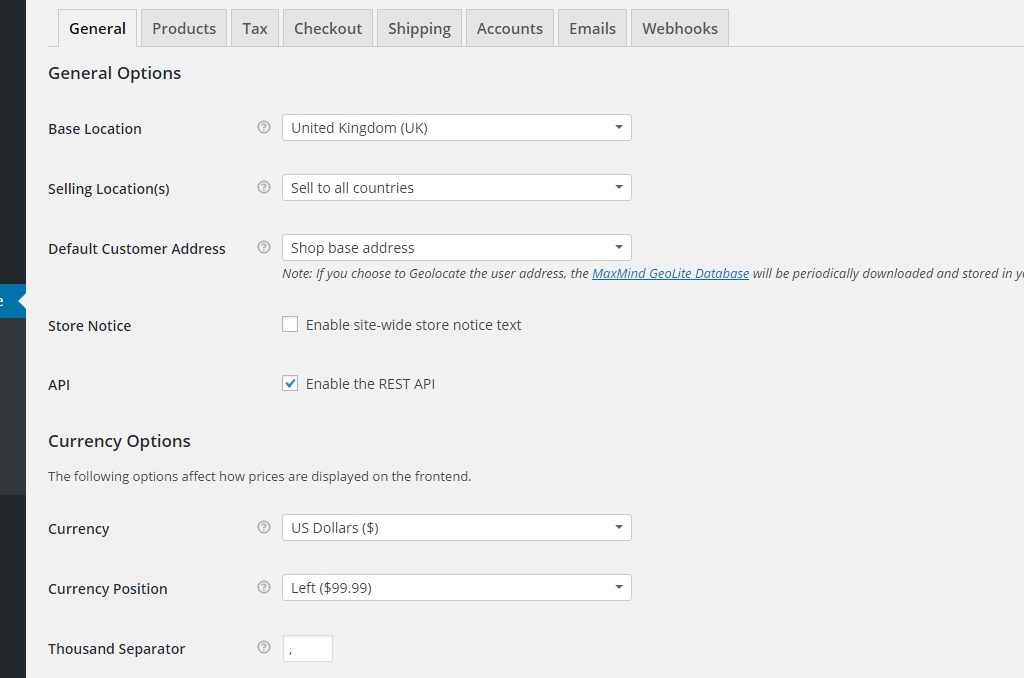1024x678 pixels.
Task: Follow the MaxMind GeoLite Database link
Action: pyautogui.click(x=670, y=273)
